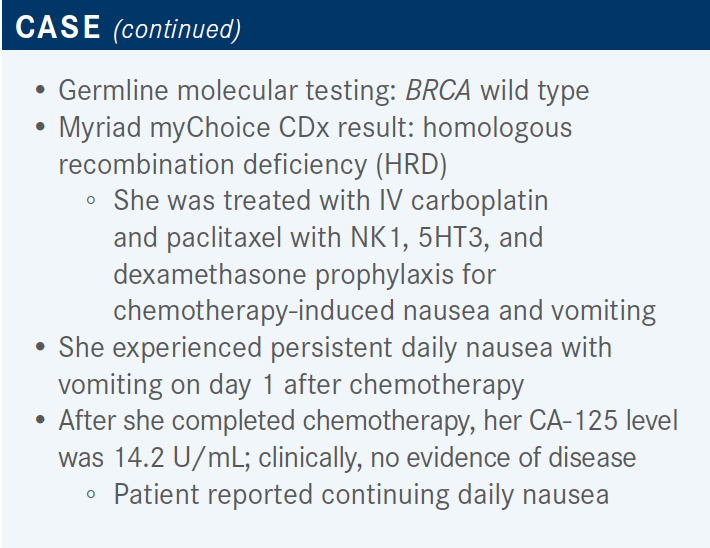Viewport: 710px width, 548px height.
Task: Click the CASE header title
Action: [59, 27]
